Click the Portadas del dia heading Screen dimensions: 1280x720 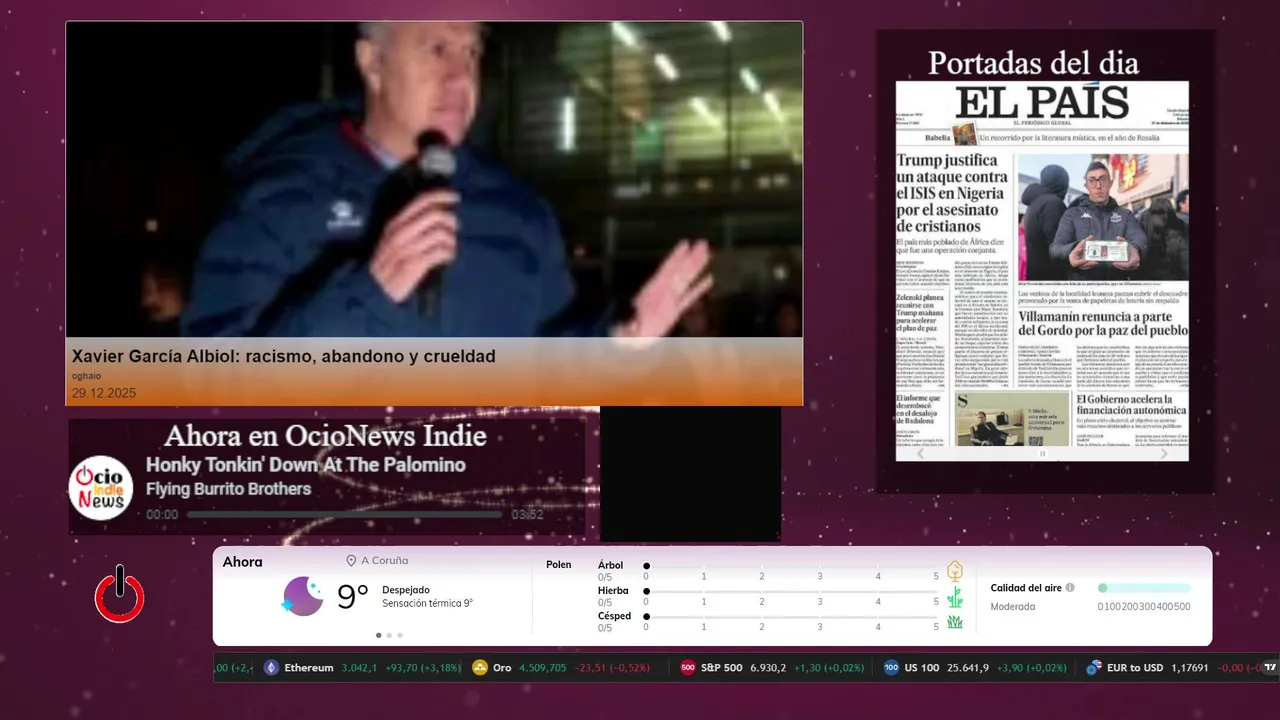tap(1033, 62)
